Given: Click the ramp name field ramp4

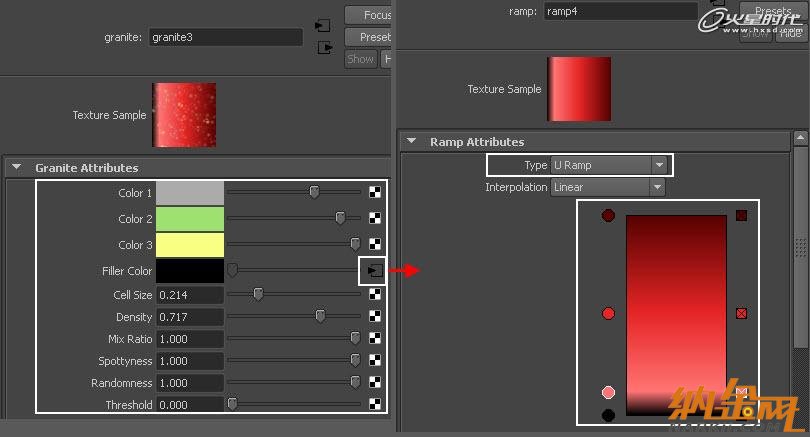Looking at the screenshot, I should coord(621,11).
